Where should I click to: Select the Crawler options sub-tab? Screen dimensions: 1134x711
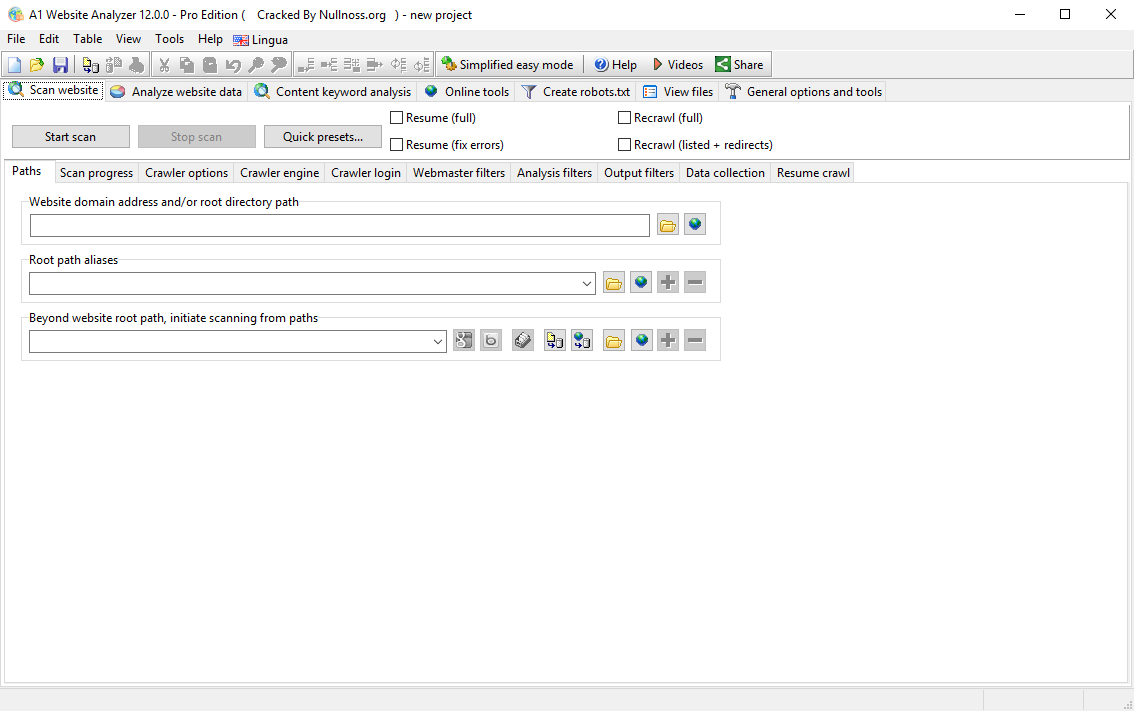pyautogui.click(x=187, y=173)
